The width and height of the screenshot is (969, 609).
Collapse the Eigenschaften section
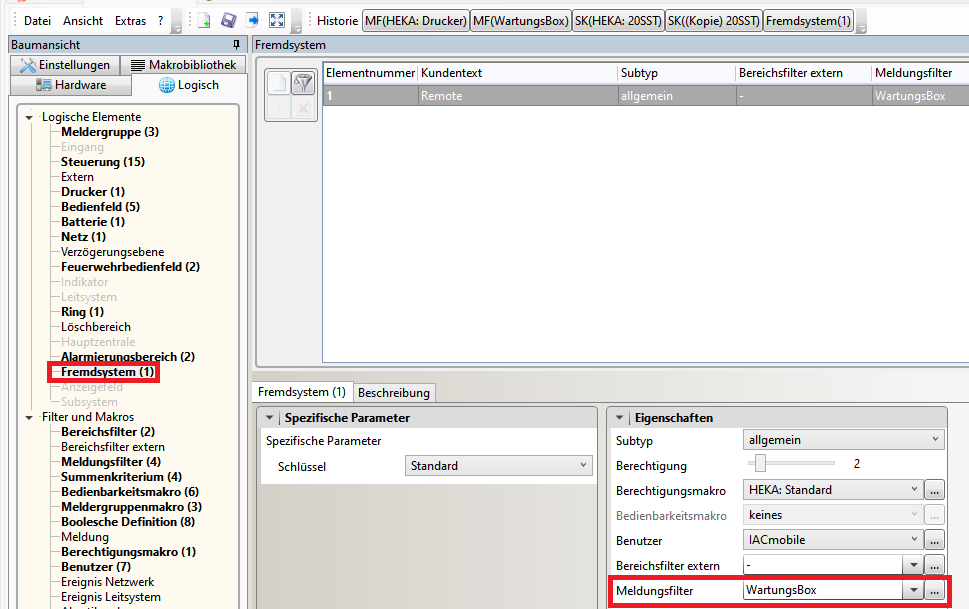[x=619, y=418]
